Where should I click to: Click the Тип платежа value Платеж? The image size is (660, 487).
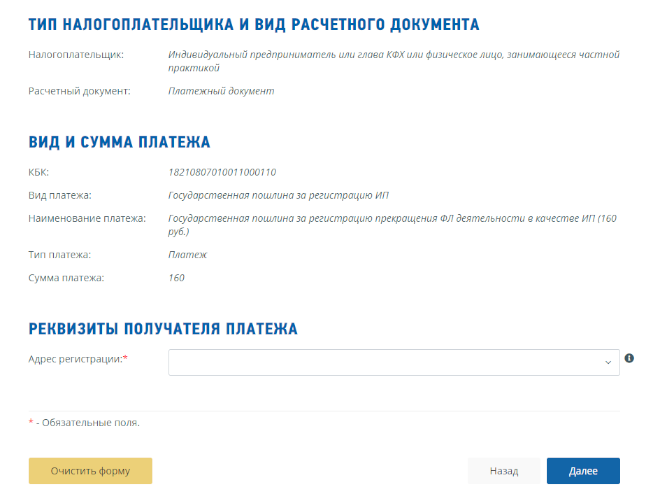click(x=187, y=255)
